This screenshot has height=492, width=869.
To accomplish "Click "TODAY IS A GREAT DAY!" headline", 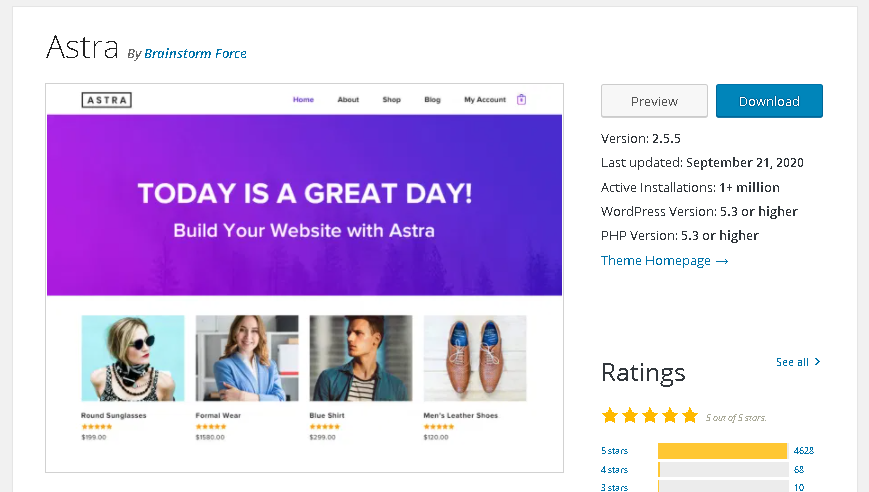I will click(305, 193).
